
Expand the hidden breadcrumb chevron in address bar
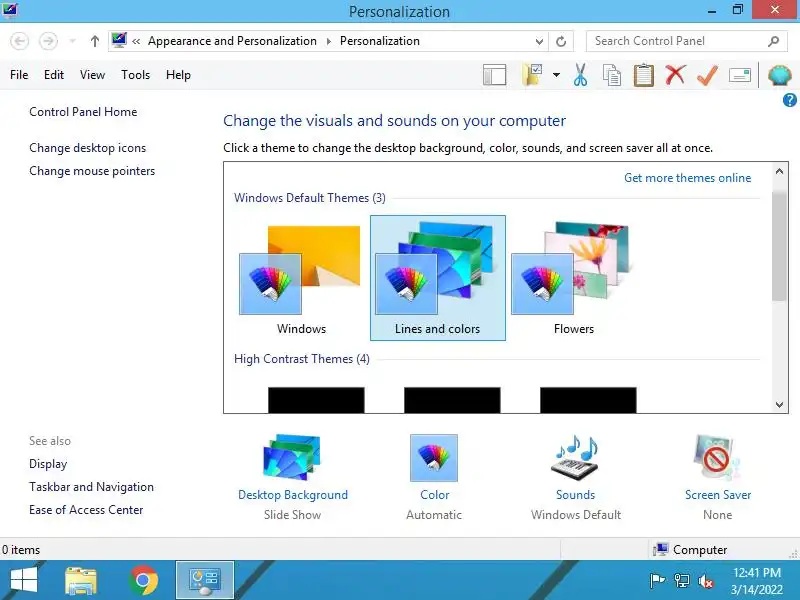pos(136,41)
